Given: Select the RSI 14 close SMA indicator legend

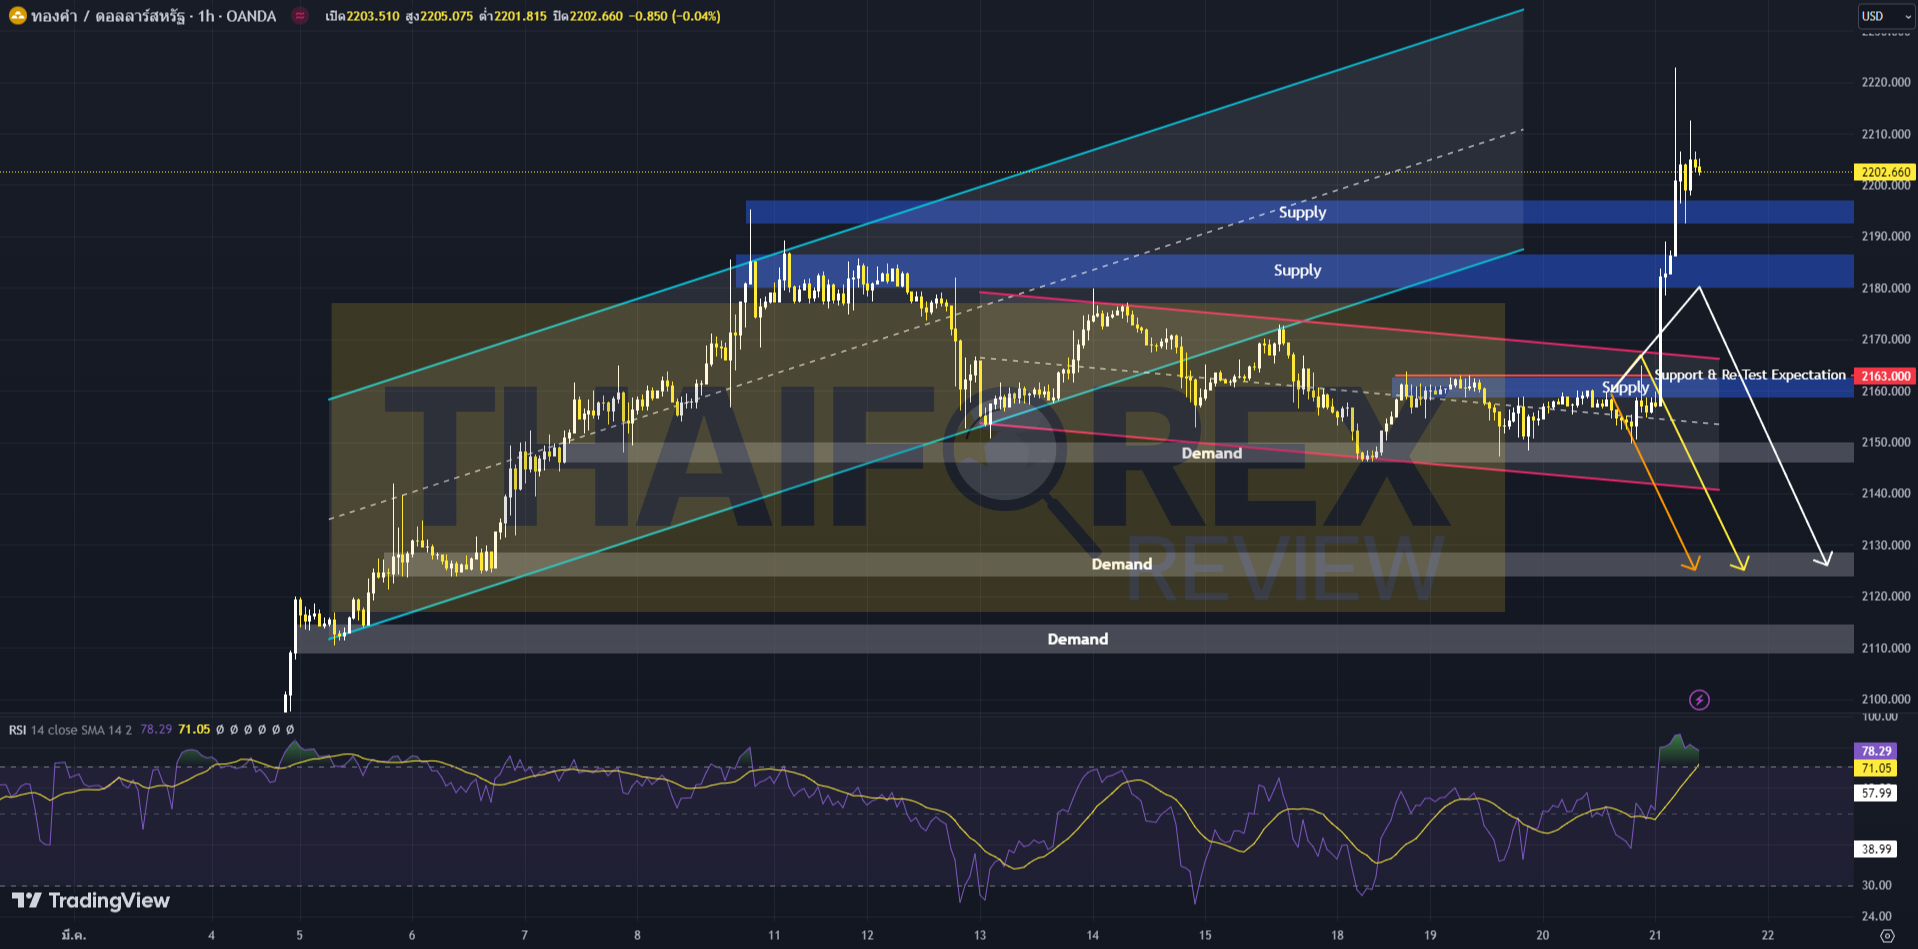Looking at the screenshot, I should [70, 730].
